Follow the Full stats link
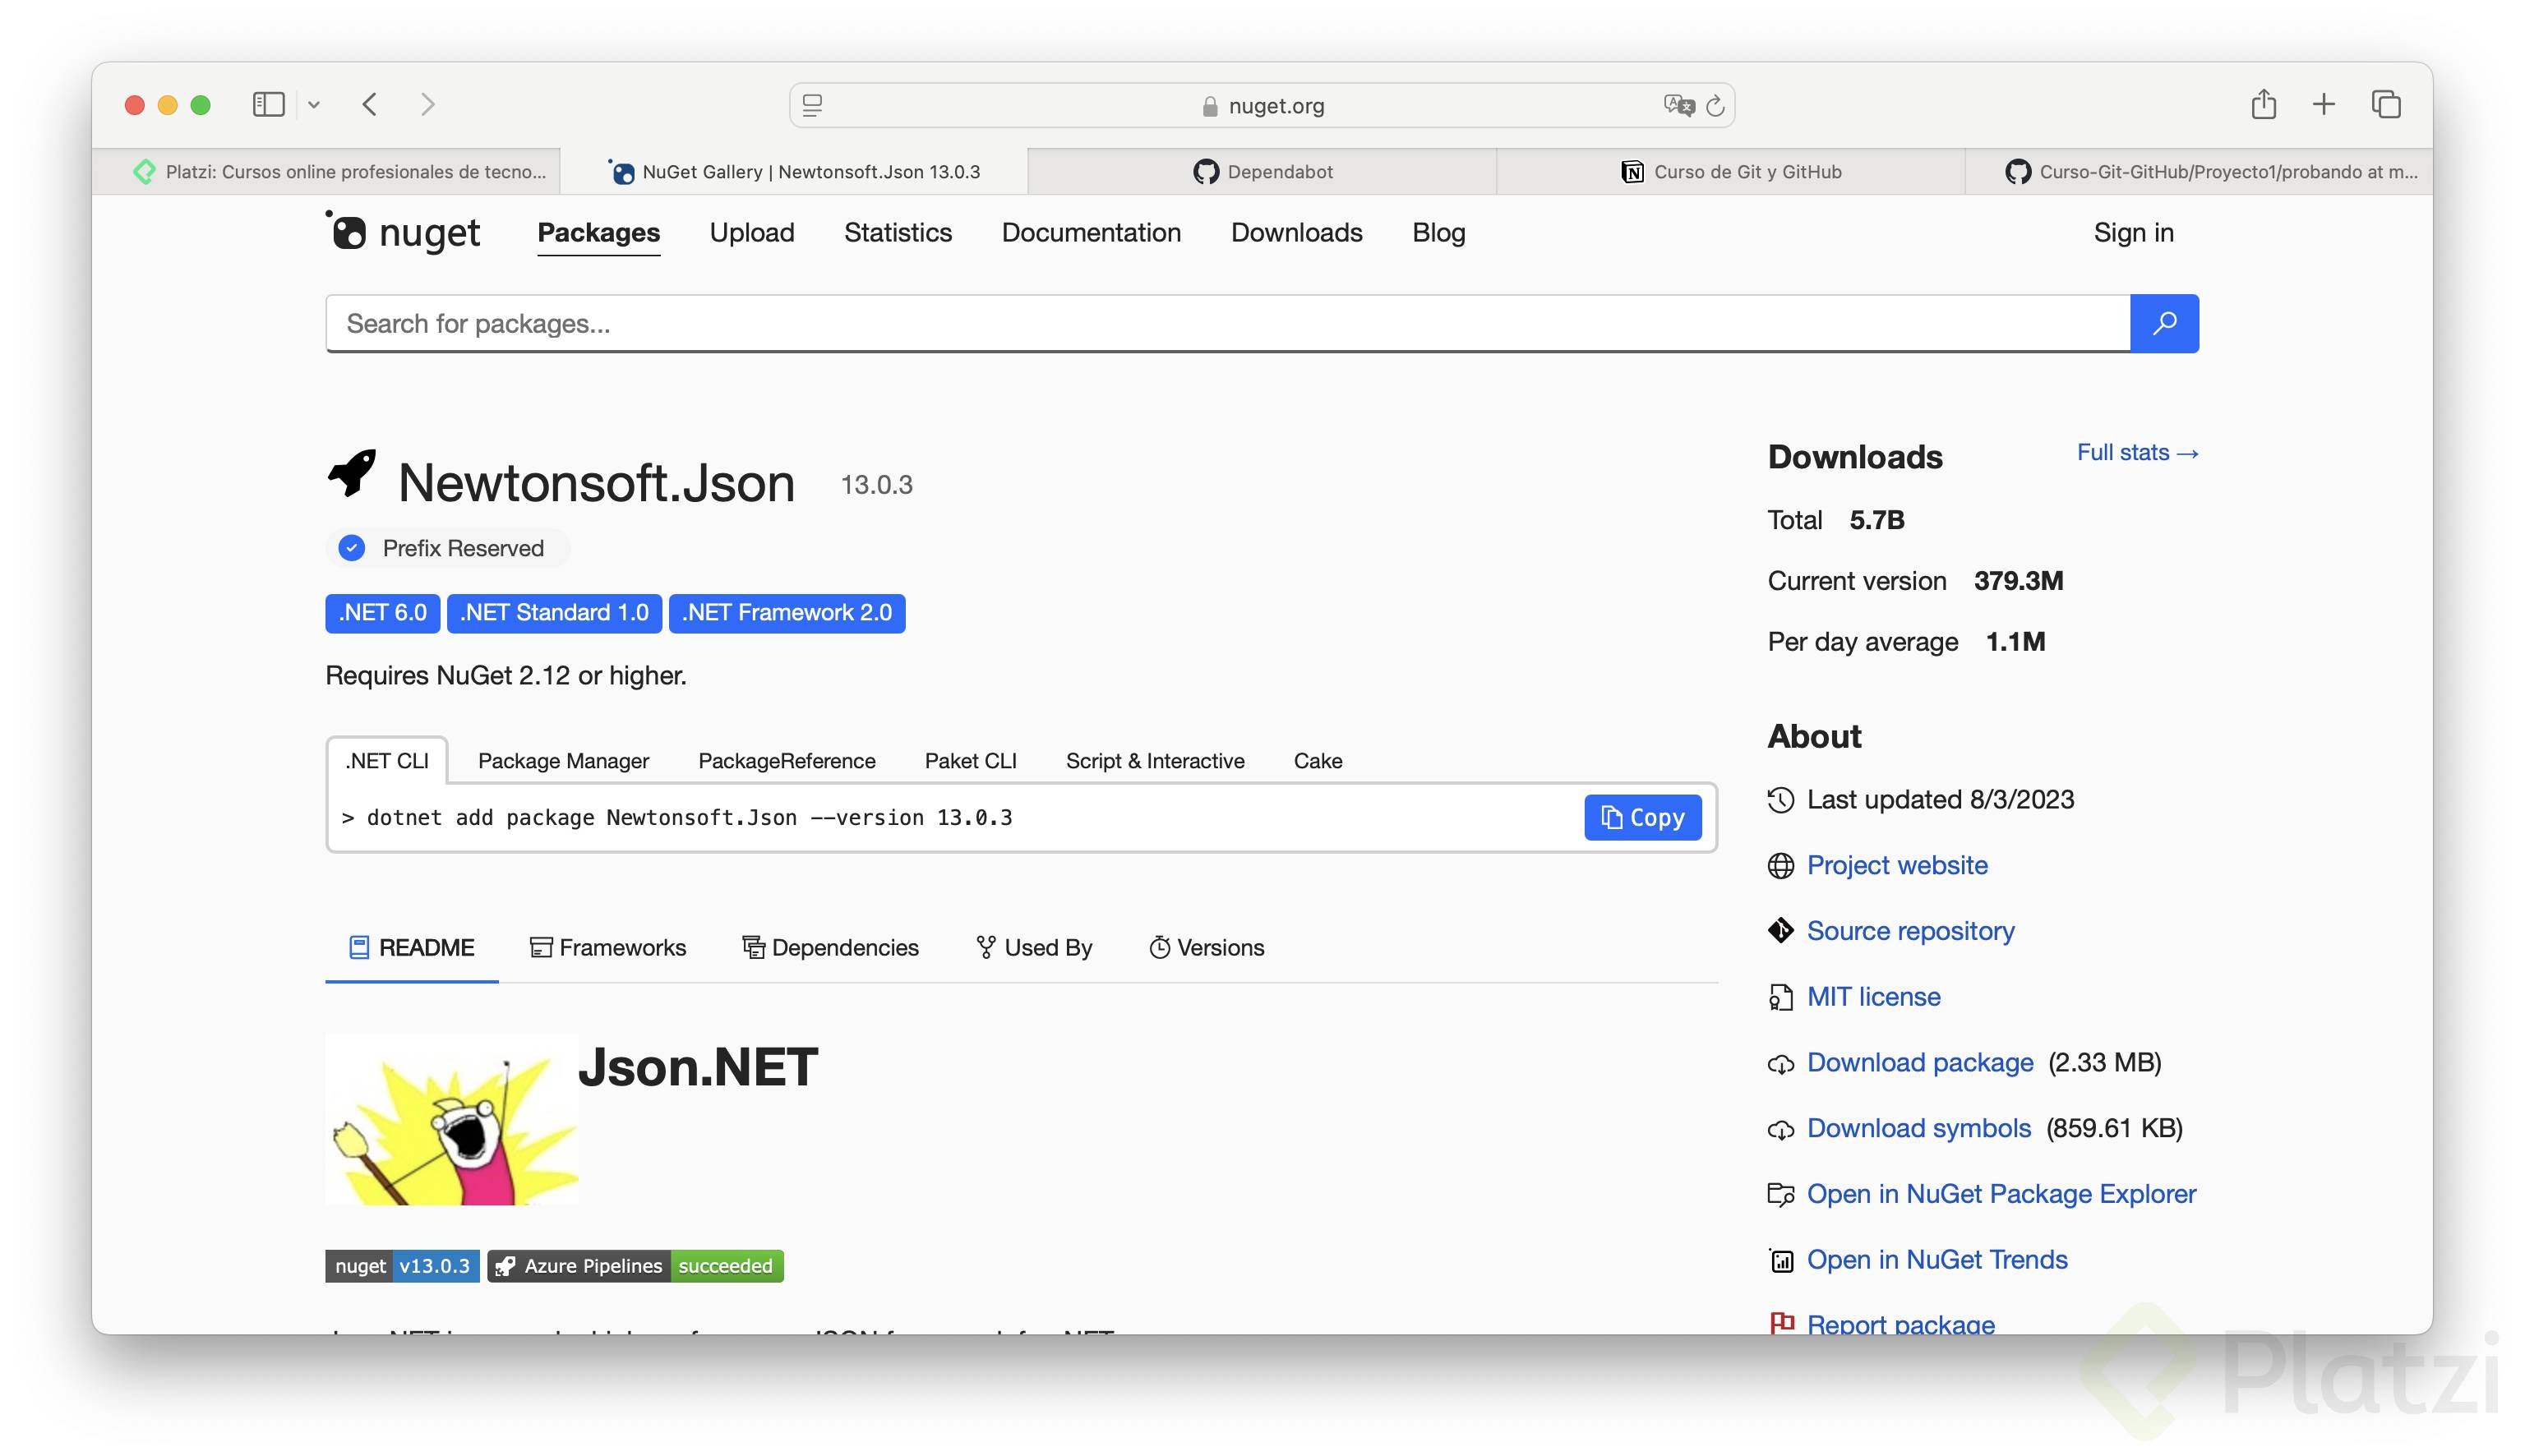2525x1456 pixels. pyautogui.click(x=2136, y=452)
